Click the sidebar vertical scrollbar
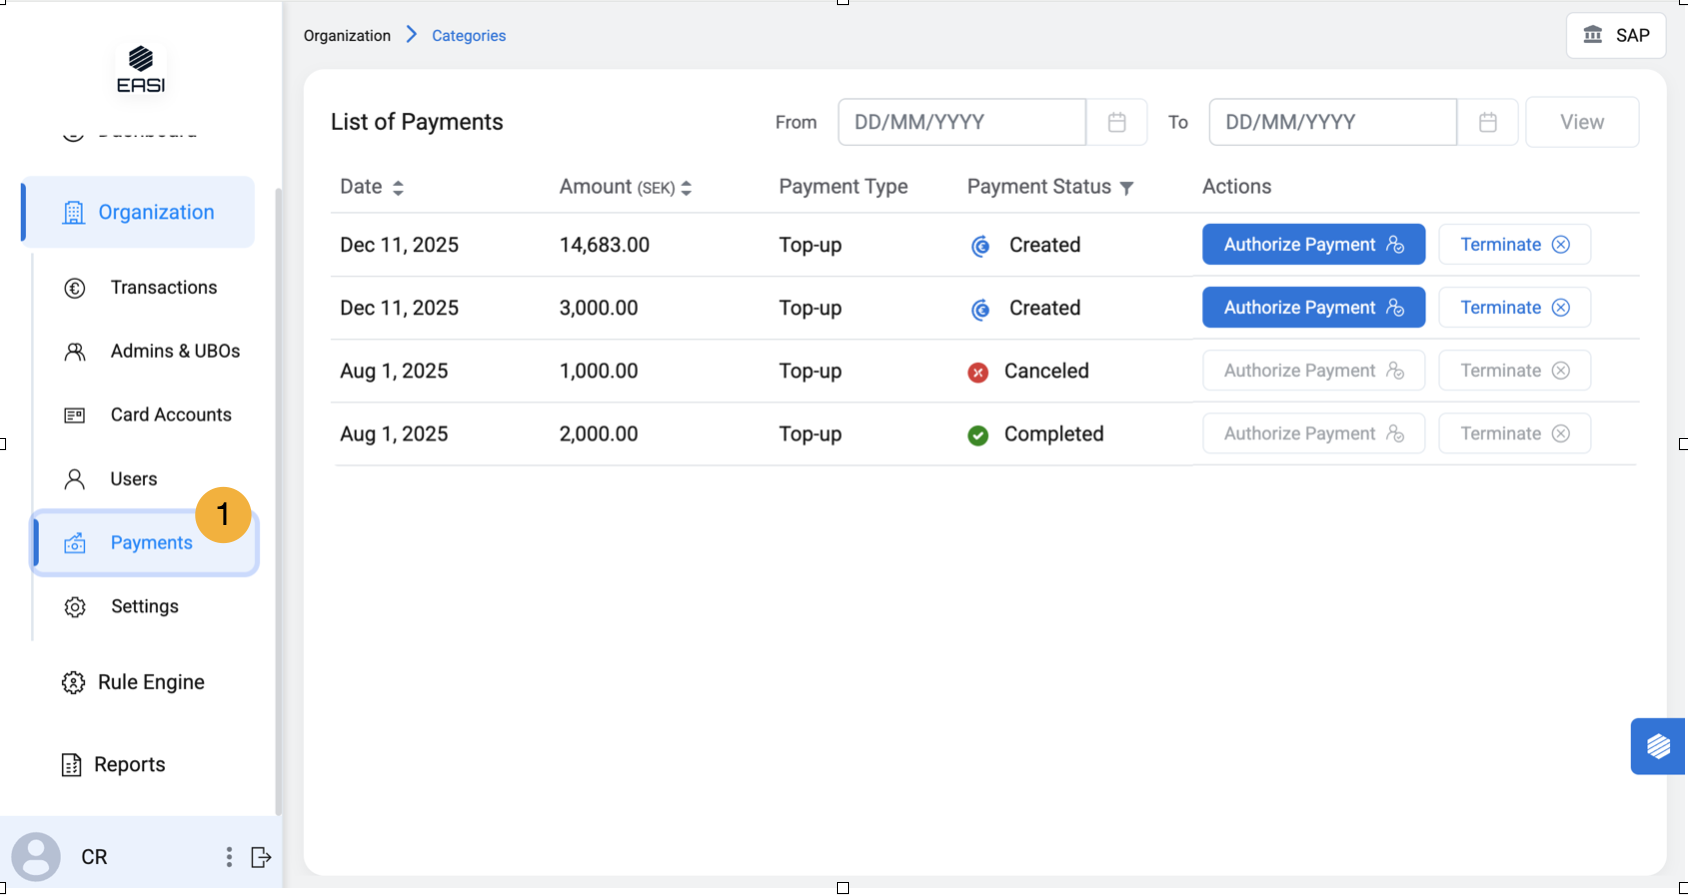Viewport: 1688px width, 896px height. click(278, 500)
